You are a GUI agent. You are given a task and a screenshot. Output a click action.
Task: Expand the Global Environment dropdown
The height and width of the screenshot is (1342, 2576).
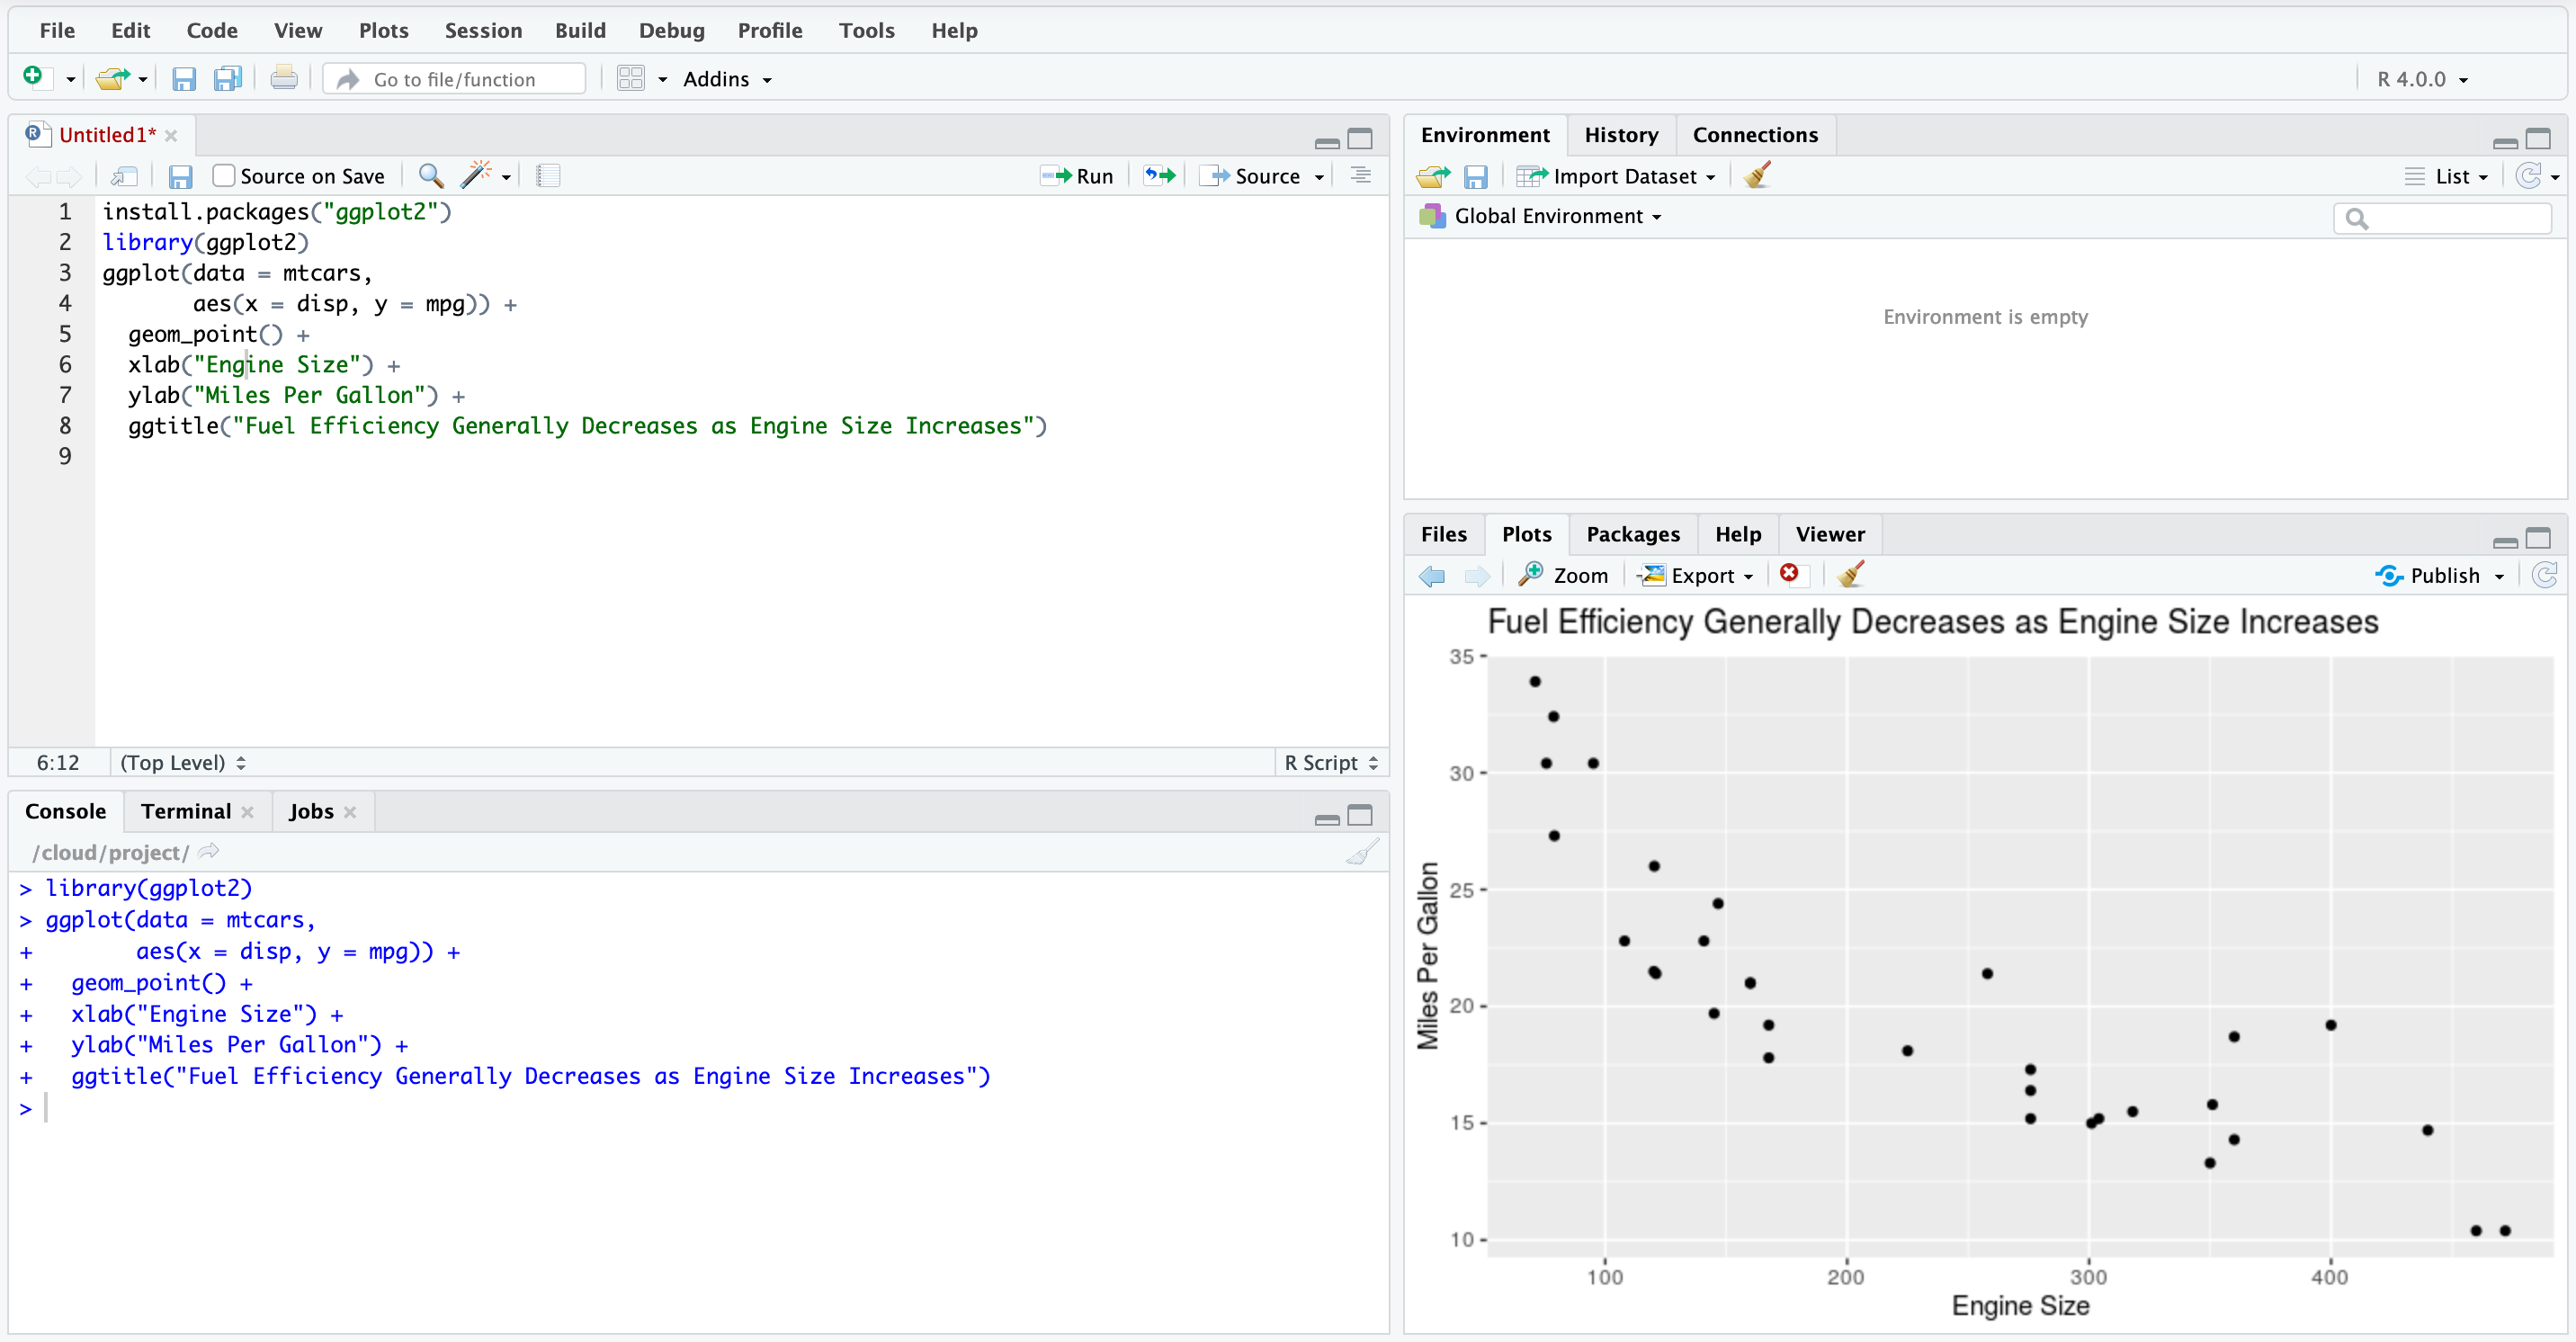(1553, 215)
